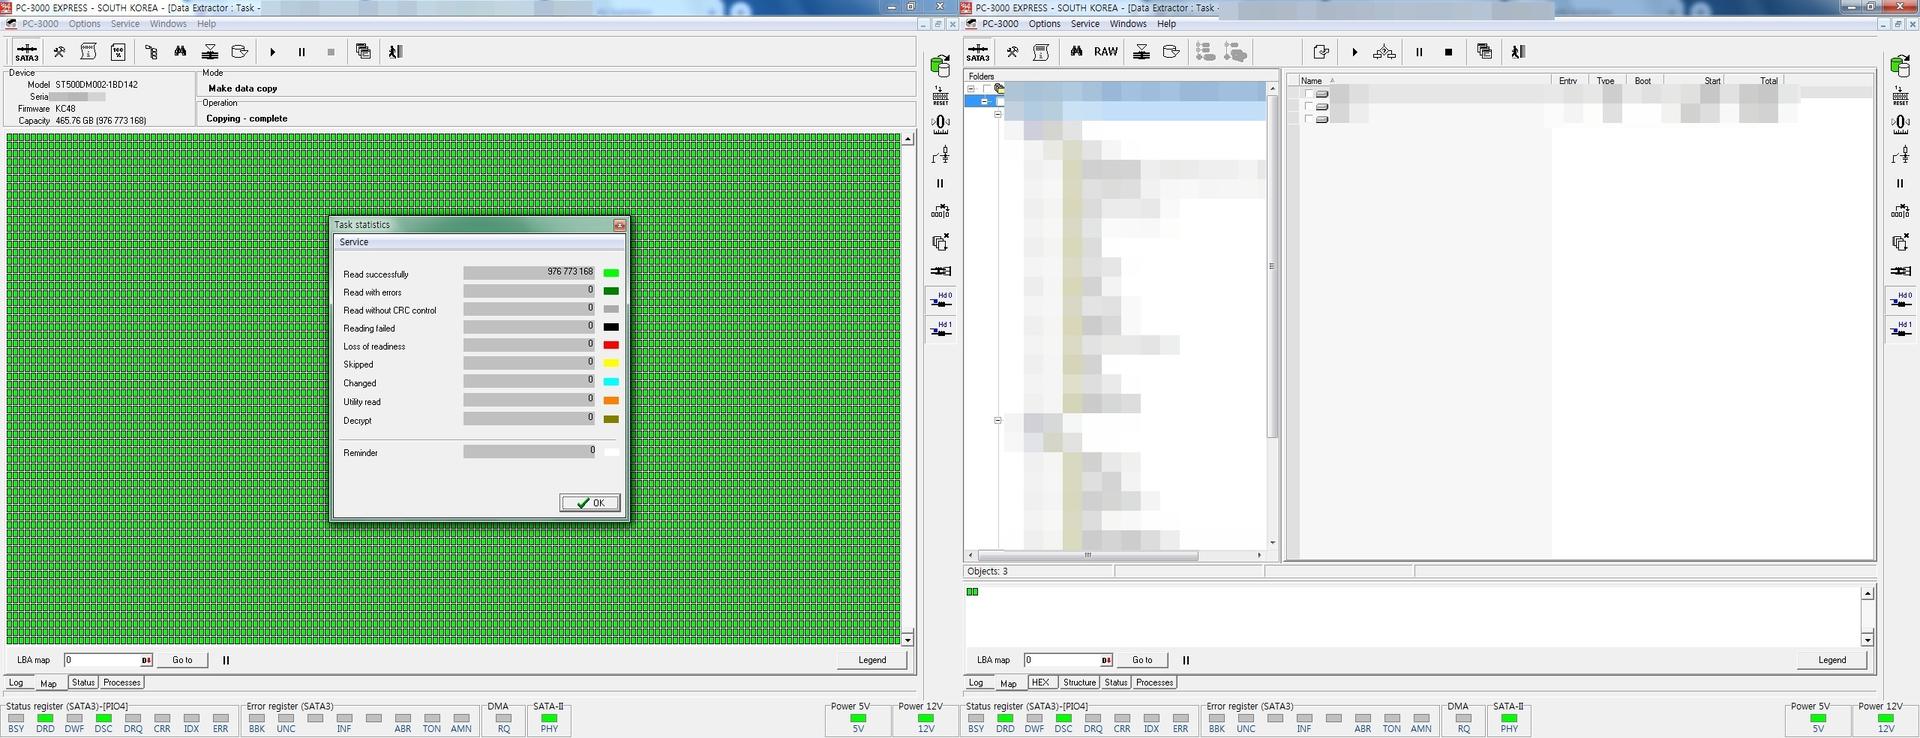Open the Service menu in right window

pyautogui.click(x=1085, y=24)
